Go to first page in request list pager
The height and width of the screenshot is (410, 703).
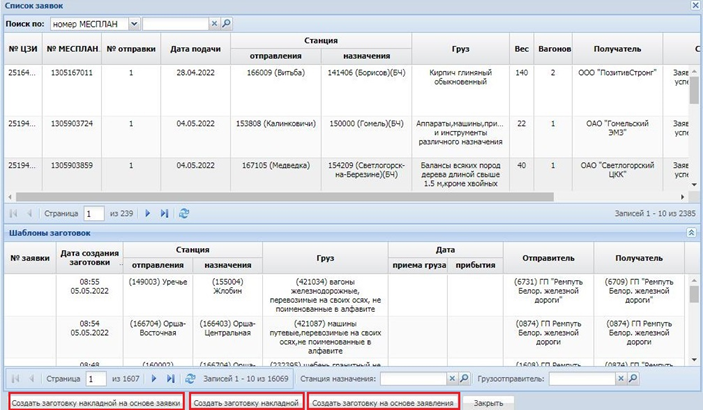[x=13, y=214]
